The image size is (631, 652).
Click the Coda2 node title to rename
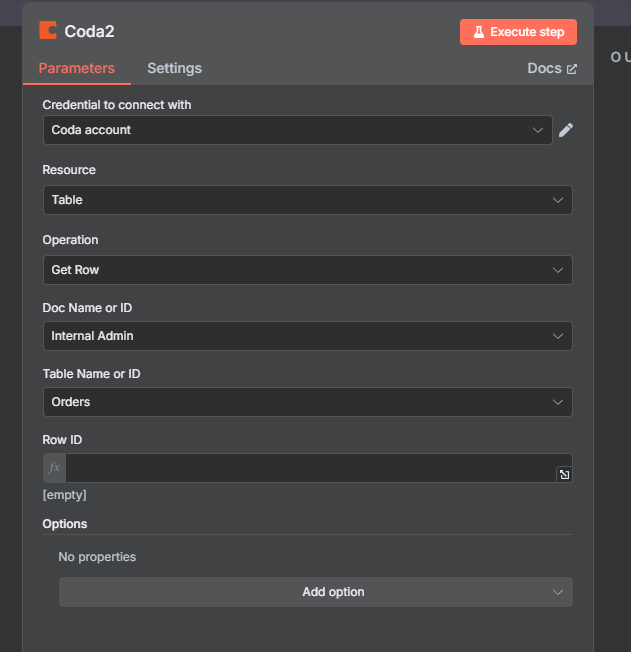(x=89, y=32)
